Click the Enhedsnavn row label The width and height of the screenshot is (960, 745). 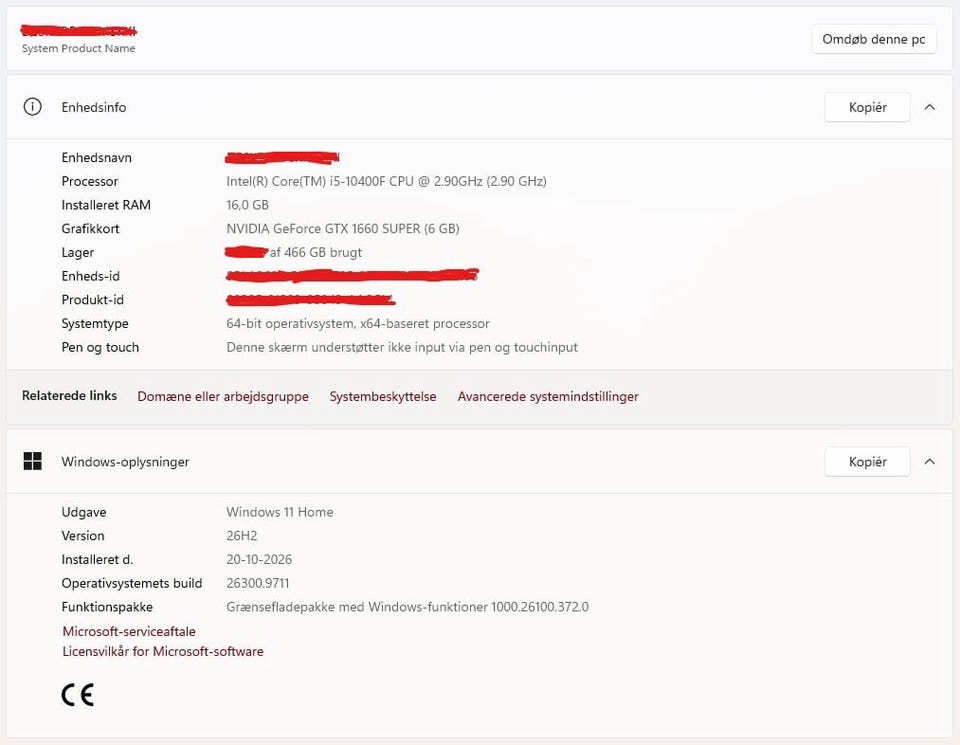(96, 157)
